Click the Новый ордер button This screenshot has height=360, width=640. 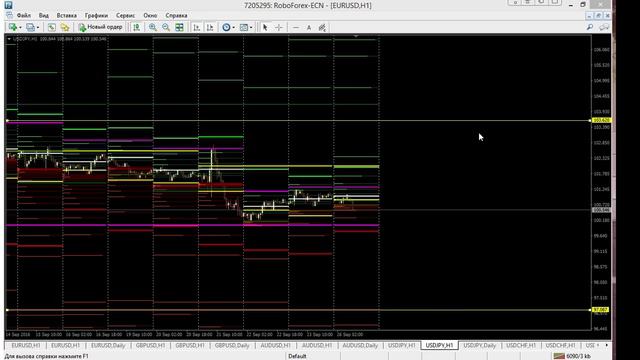[x=100, y=27]
